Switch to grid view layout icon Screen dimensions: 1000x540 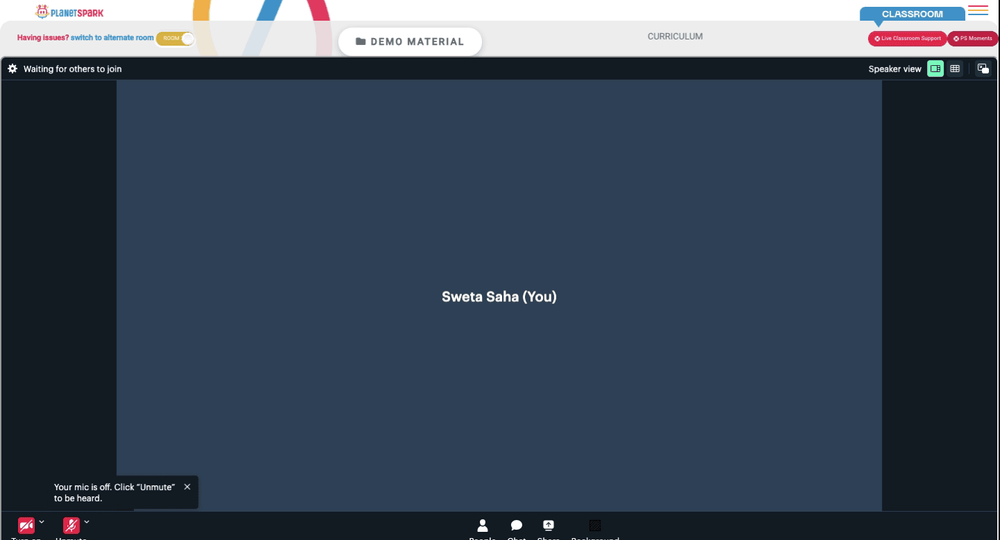(955, 69)
